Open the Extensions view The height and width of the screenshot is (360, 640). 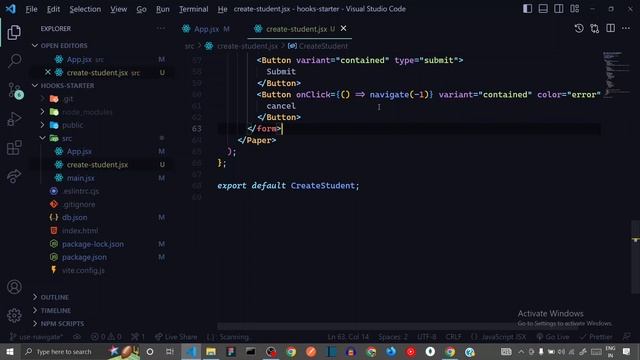[14, 147]
